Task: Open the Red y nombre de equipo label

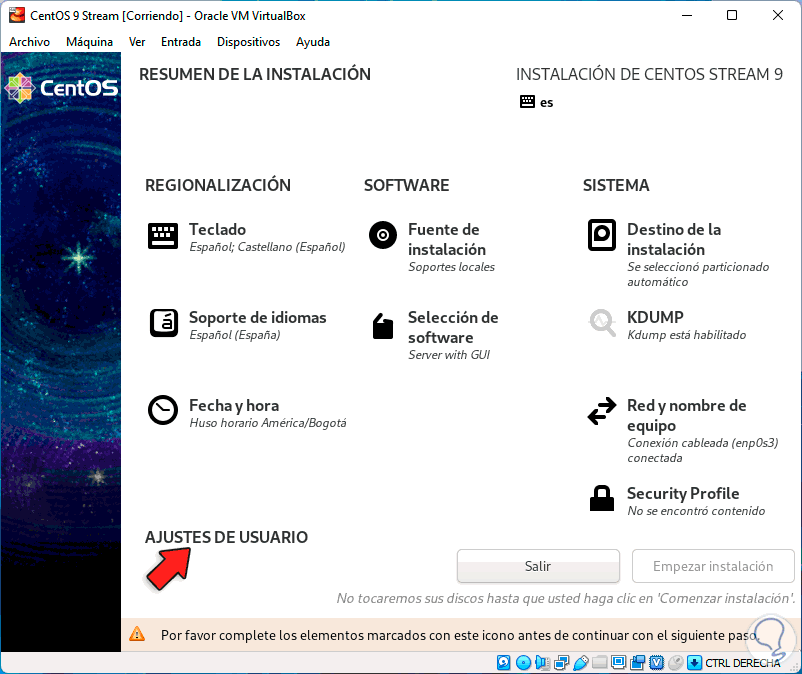Action: [686, 415]
